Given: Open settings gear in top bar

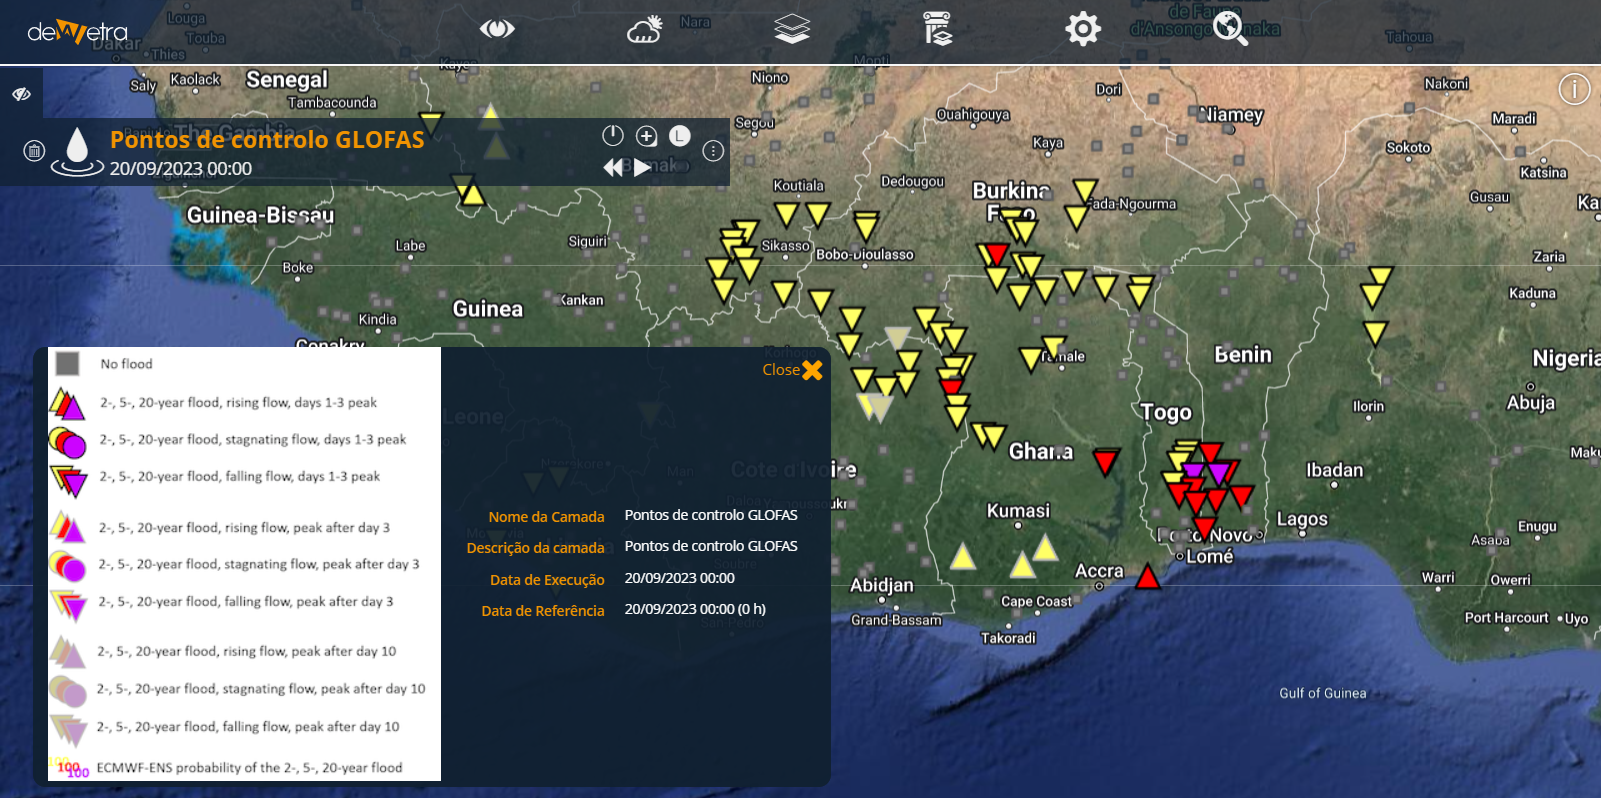Looking at the screenshot, I should [1083, 29].
